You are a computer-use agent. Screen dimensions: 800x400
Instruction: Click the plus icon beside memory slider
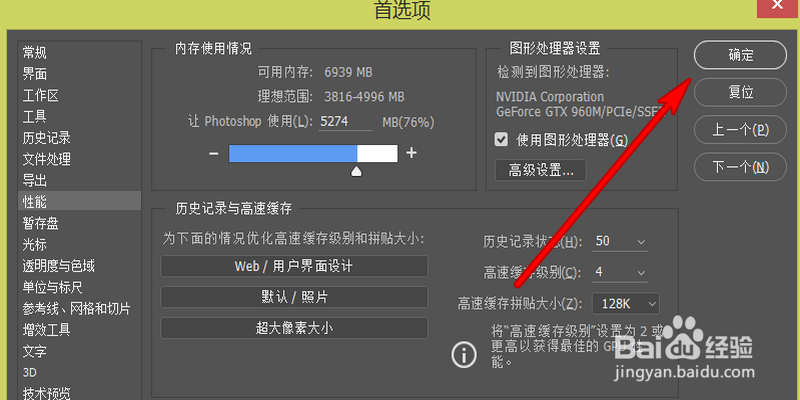[x=411, y=153]
